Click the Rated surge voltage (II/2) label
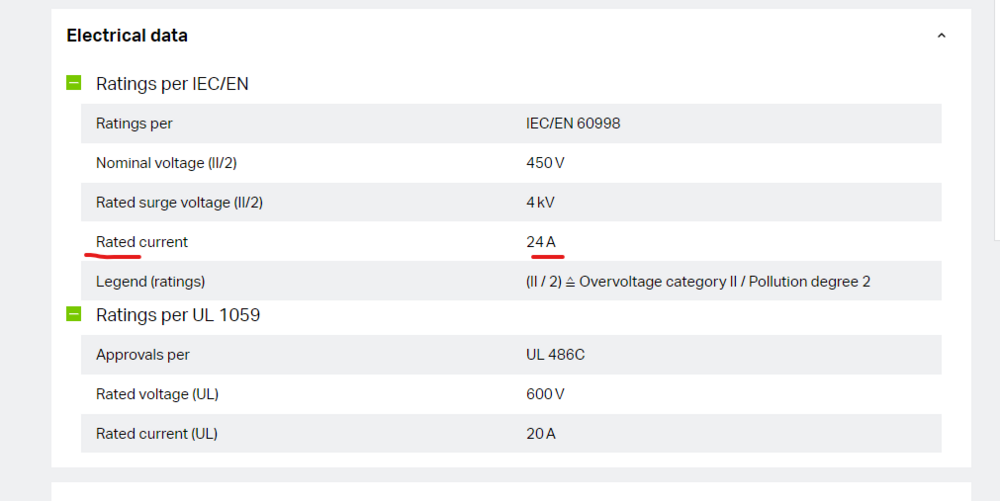 [179, 202]
